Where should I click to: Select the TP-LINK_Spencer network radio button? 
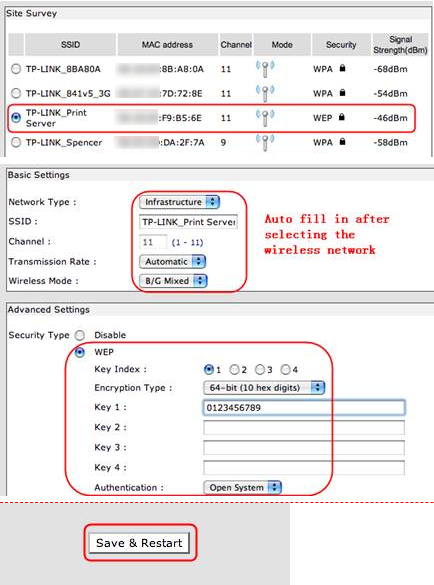point(16,142)
